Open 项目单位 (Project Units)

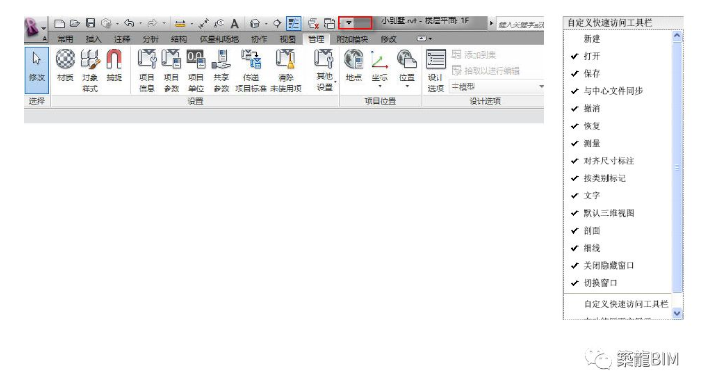[196, 71]
